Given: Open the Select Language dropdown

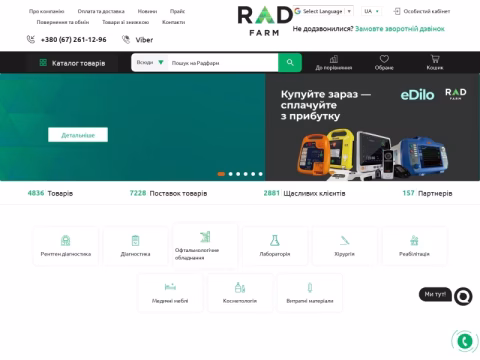Looking at the screenshot, I should pyautogui.click(x=323, y=11).
